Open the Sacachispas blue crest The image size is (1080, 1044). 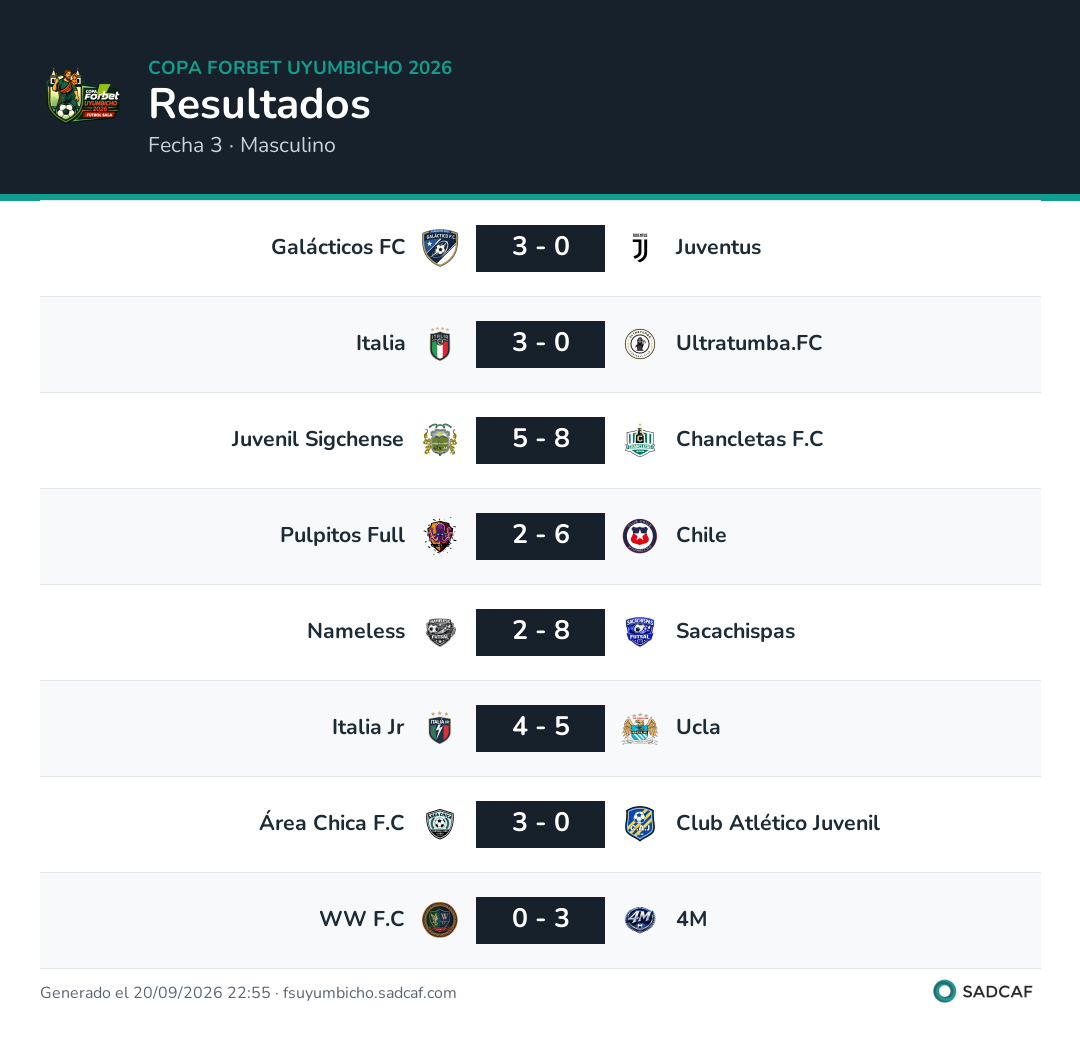(x=640, y=631)
